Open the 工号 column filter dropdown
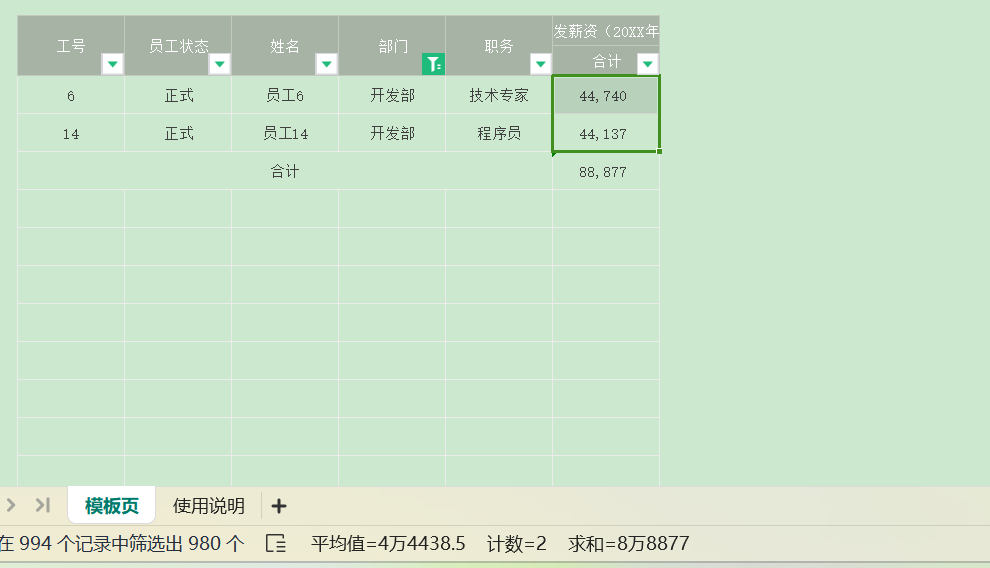Viewport: 990px width, 568px height. (x=112, y=64)
